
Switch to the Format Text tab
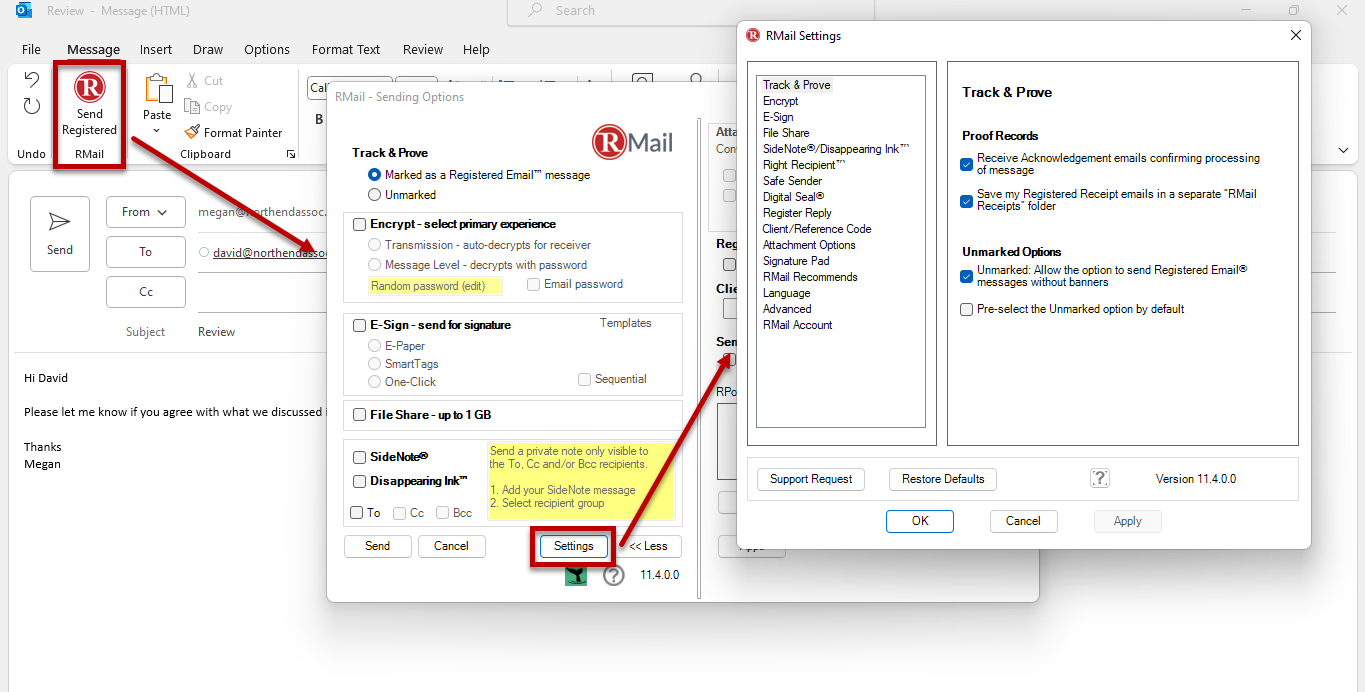point(346,49)
